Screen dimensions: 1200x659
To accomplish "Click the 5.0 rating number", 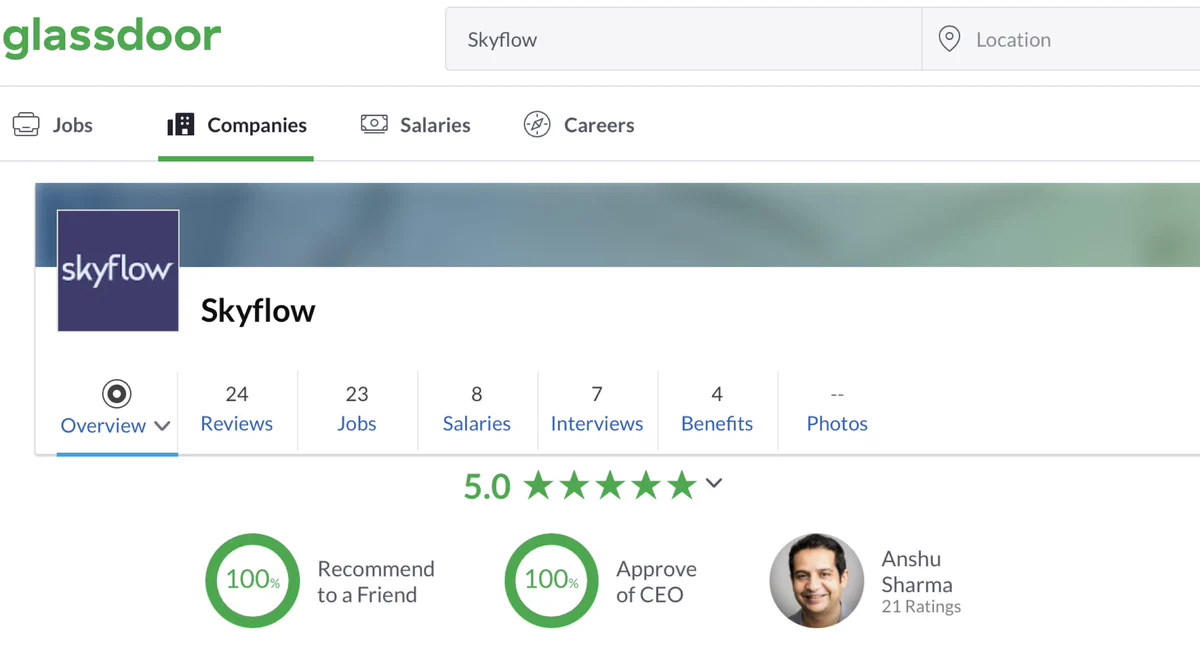I will click(487, 487).
